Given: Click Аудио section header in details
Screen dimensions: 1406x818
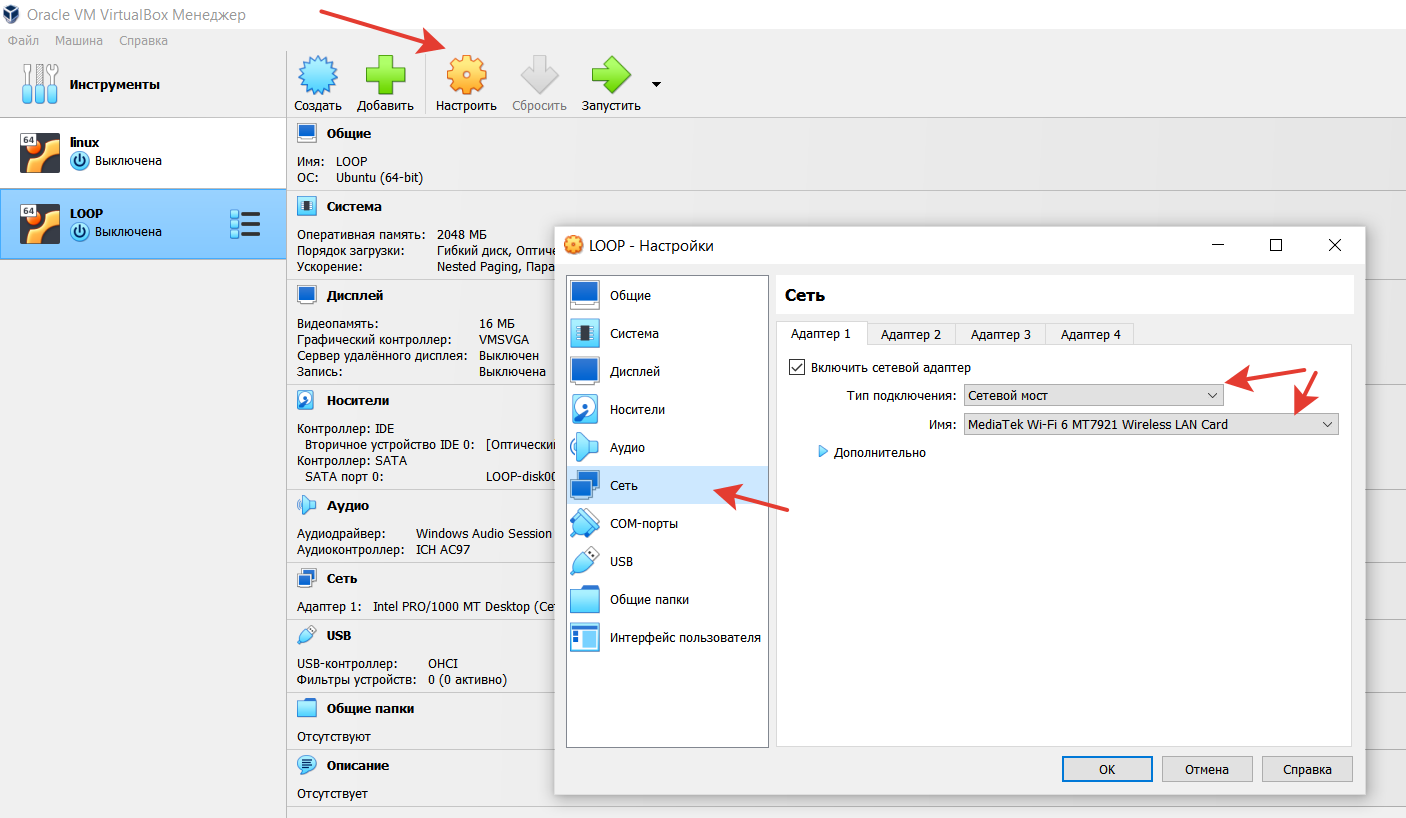Looking at the screenshot, I should 347,505.
